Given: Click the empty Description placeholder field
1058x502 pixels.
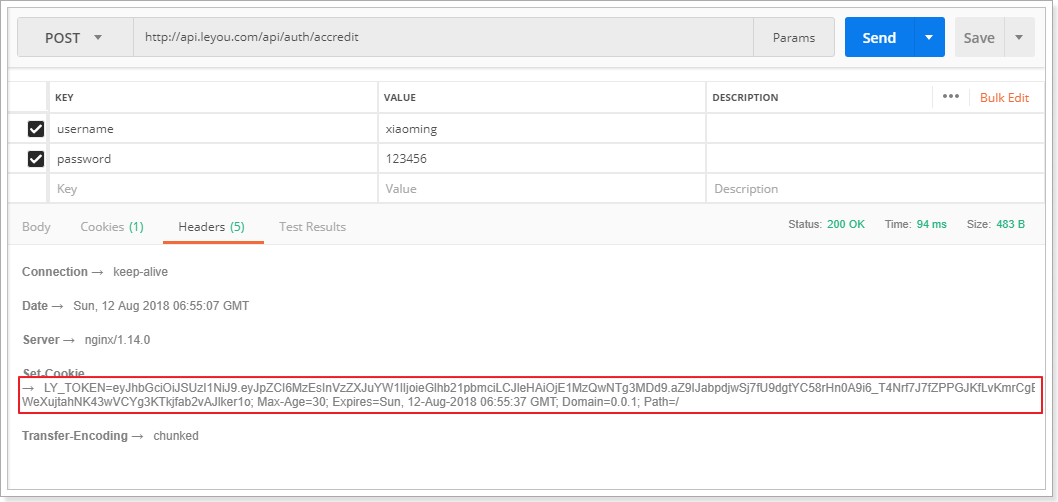Looking at the screenshot, I should 875,189.
